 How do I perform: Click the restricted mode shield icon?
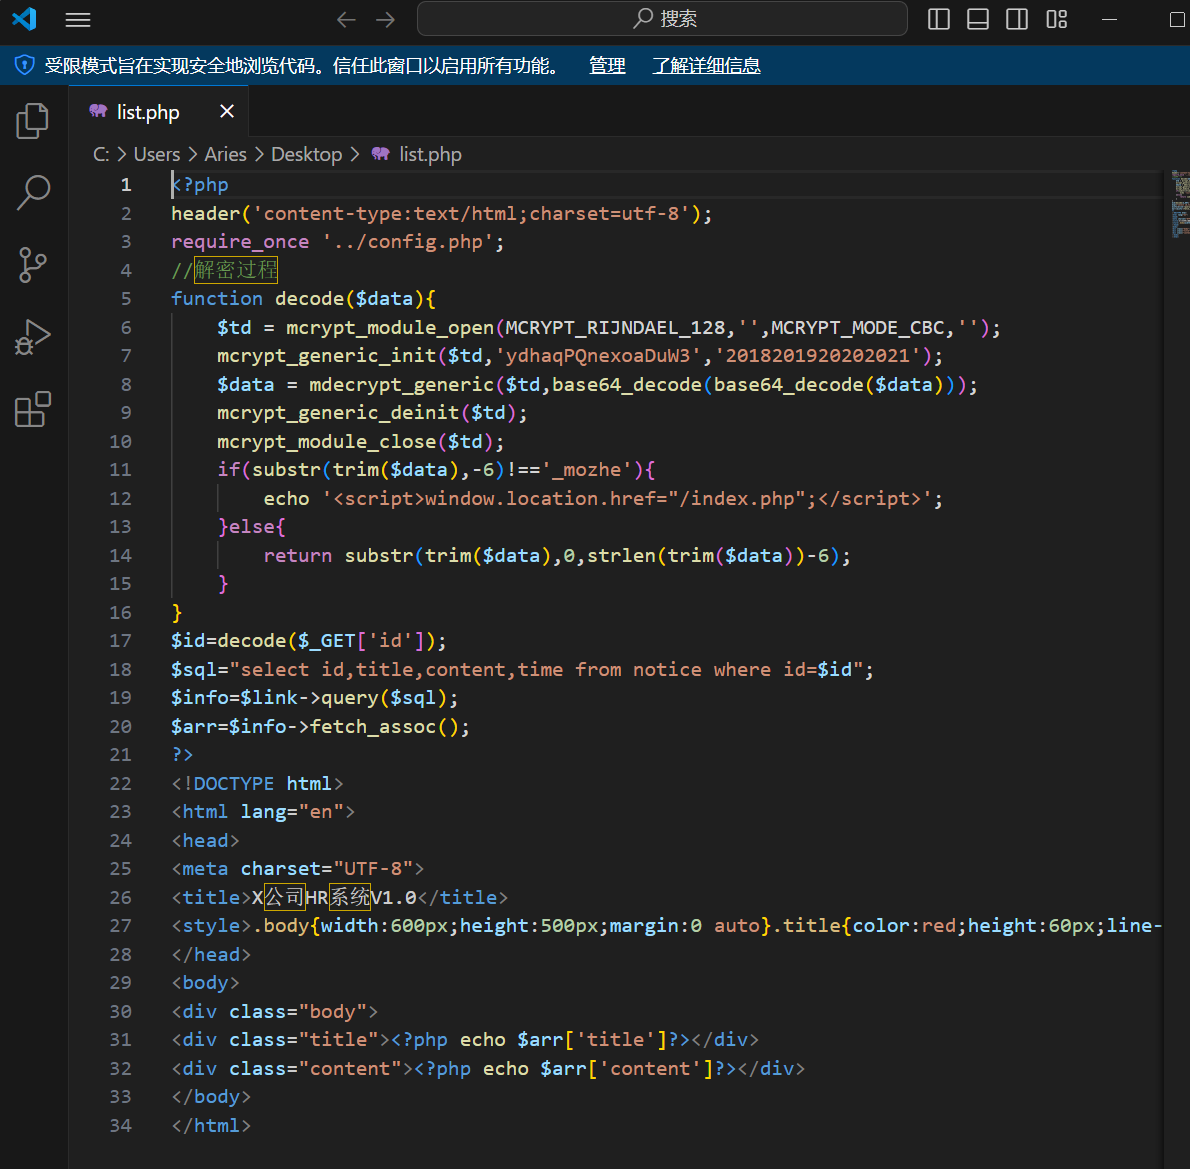tap(24, 66)
